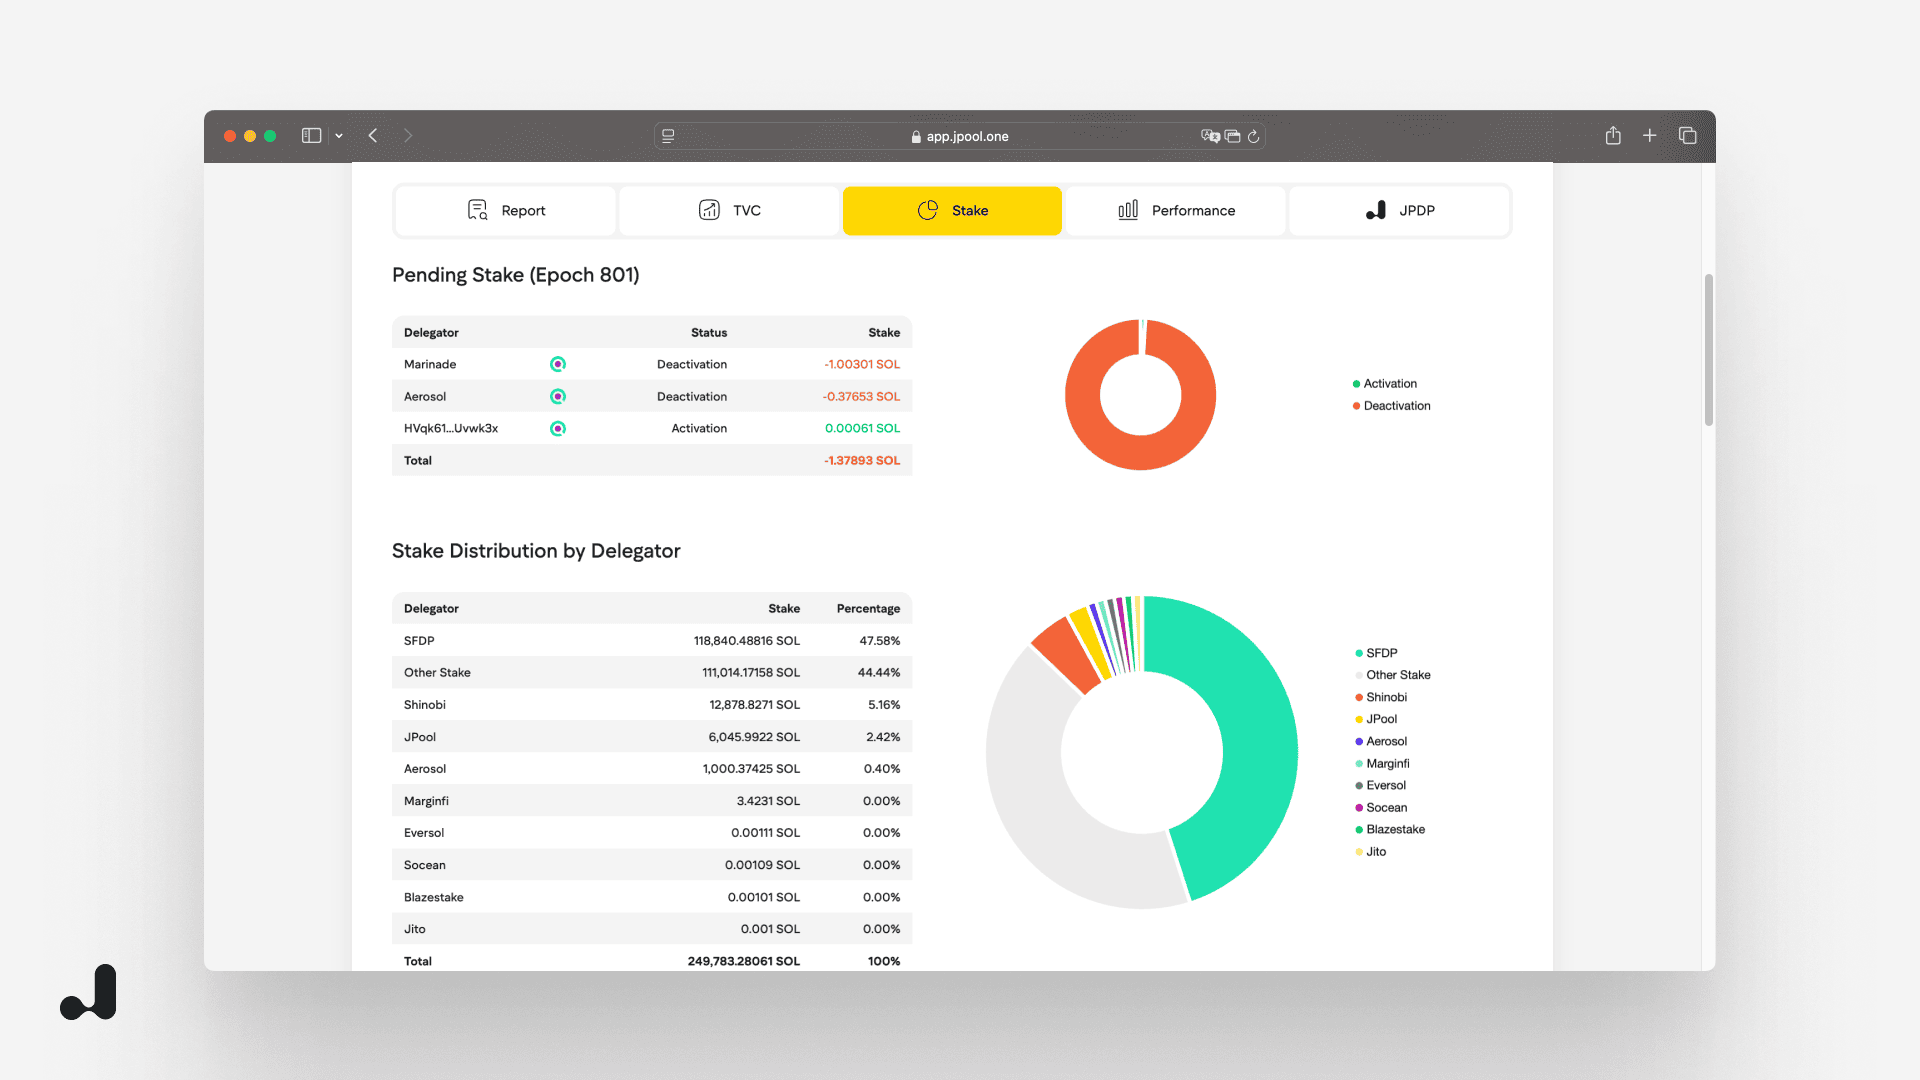The image size is (1920, 1080).
Task: Click the page vertical scrollbar thumb
Action: pyautogui.click(x=1708, y=350)
